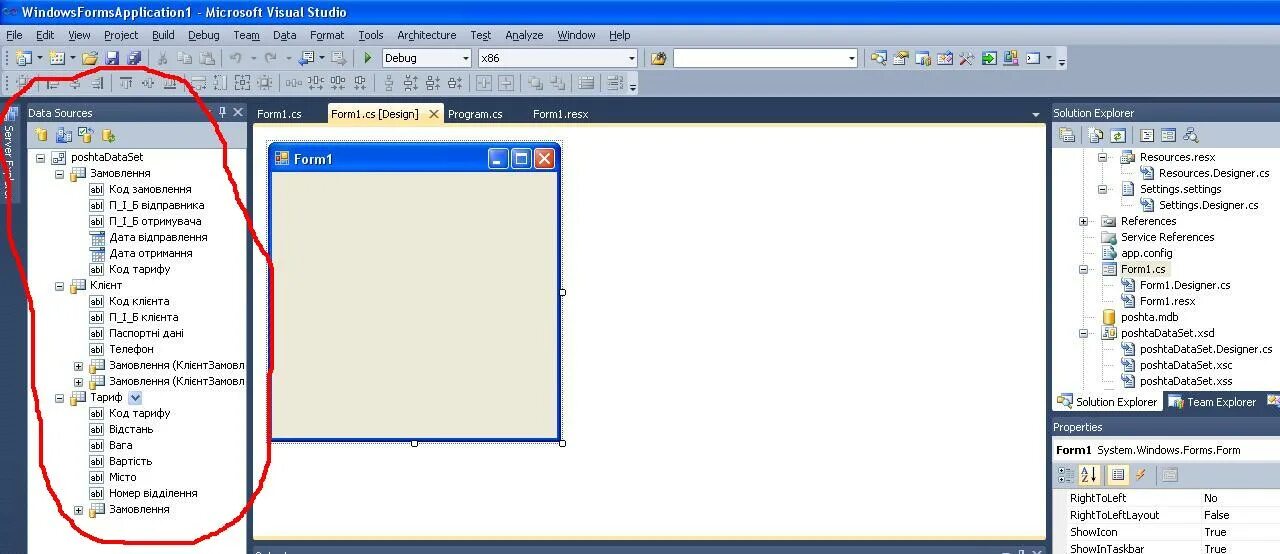This screenshot has height=554, width=1280.
Task: Select app.config in Solution Explorer
Action: [1147, 253]
